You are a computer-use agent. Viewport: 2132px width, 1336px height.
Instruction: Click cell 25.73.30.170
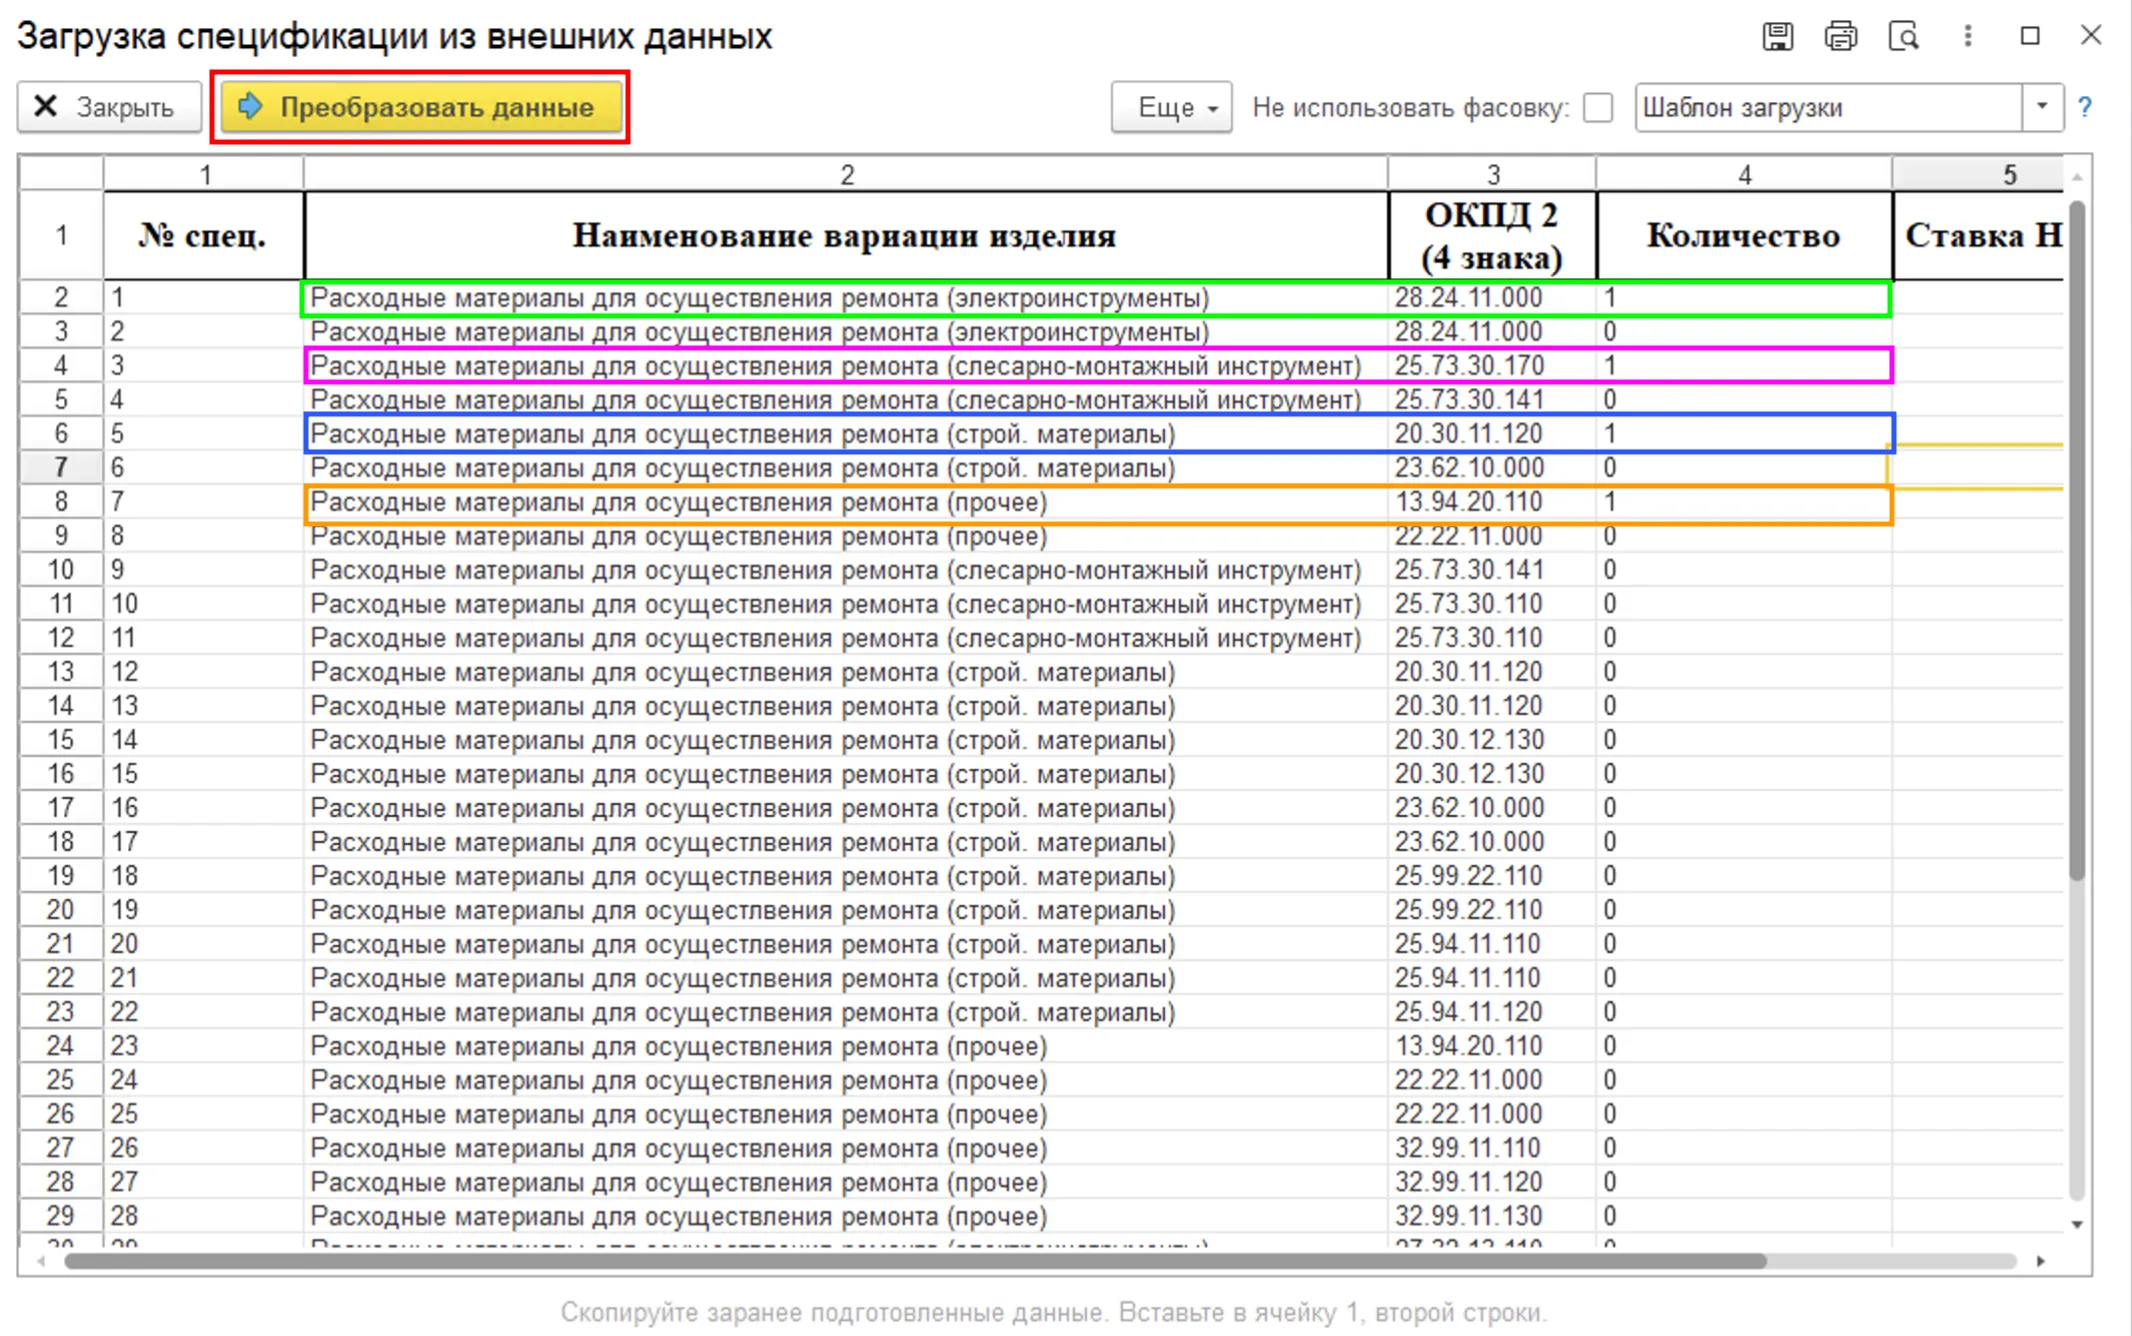click(x=1493, y=366)
